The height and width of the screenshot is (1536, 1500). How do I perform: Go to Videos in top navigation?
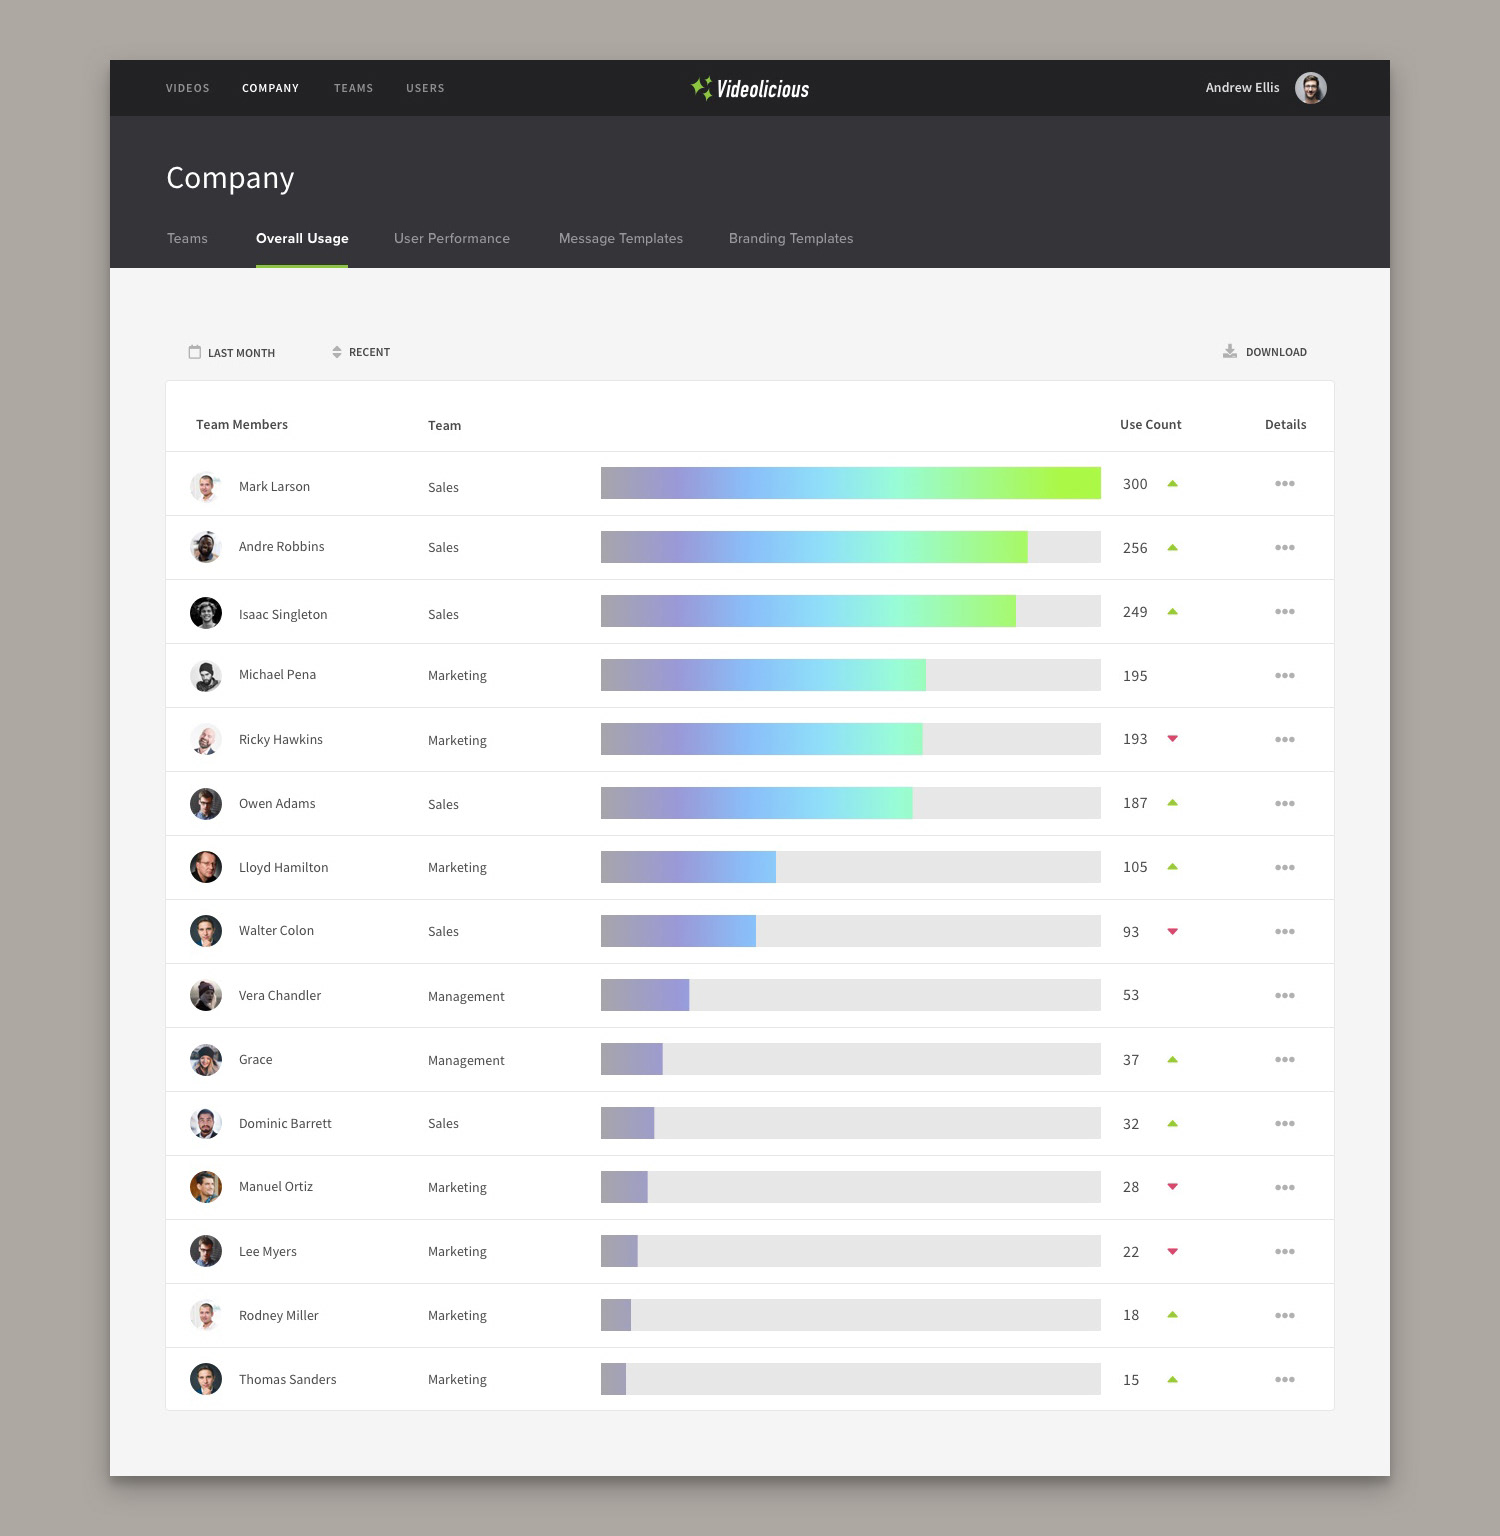(188, 88)
